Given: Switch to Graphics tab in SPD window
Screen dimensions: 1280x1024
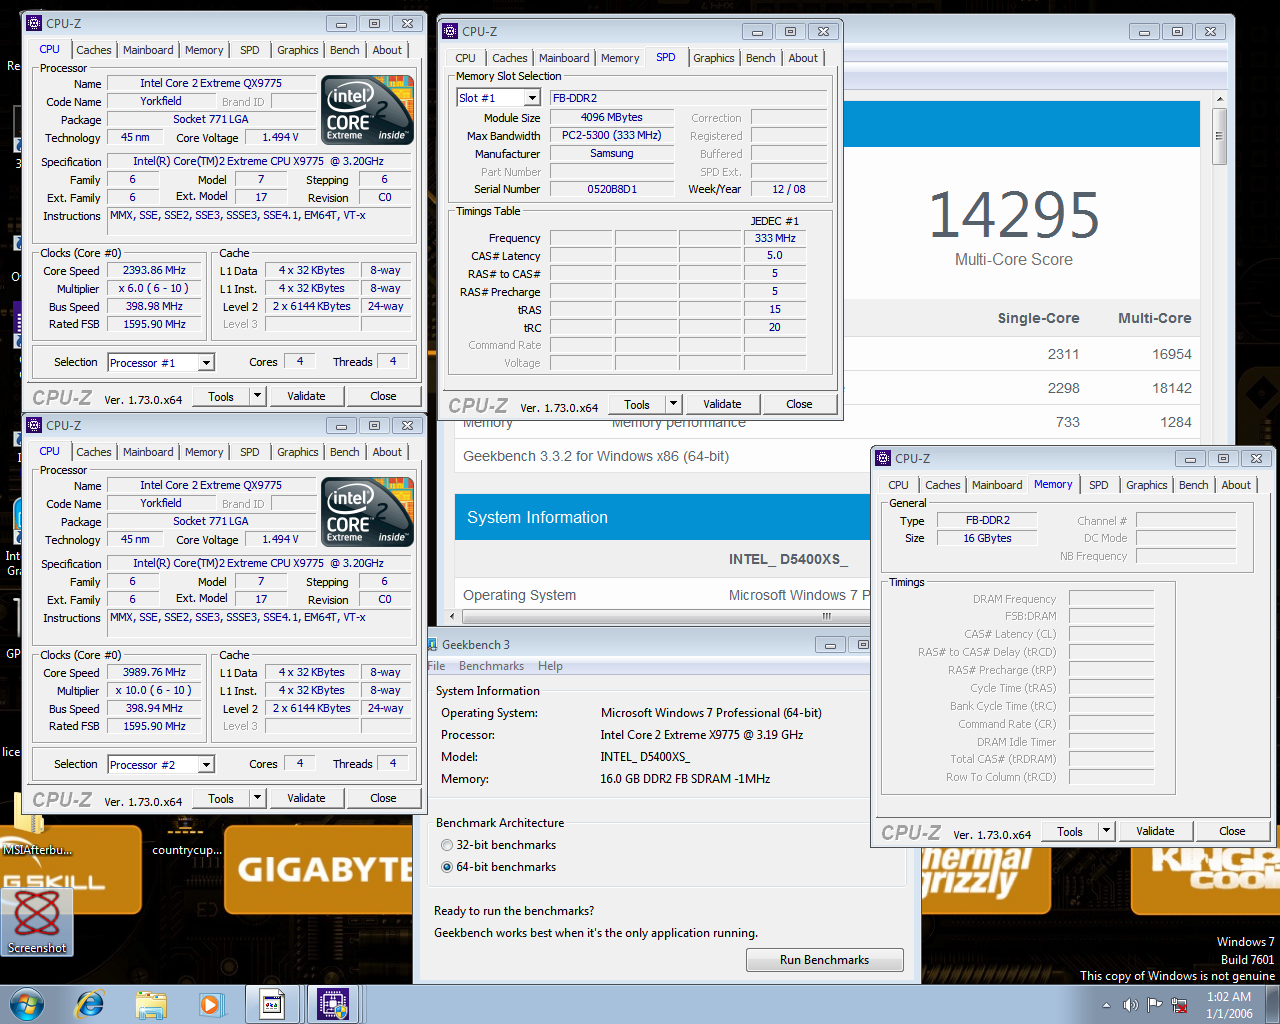Looking at the screenshot, I should pos(714,58).
